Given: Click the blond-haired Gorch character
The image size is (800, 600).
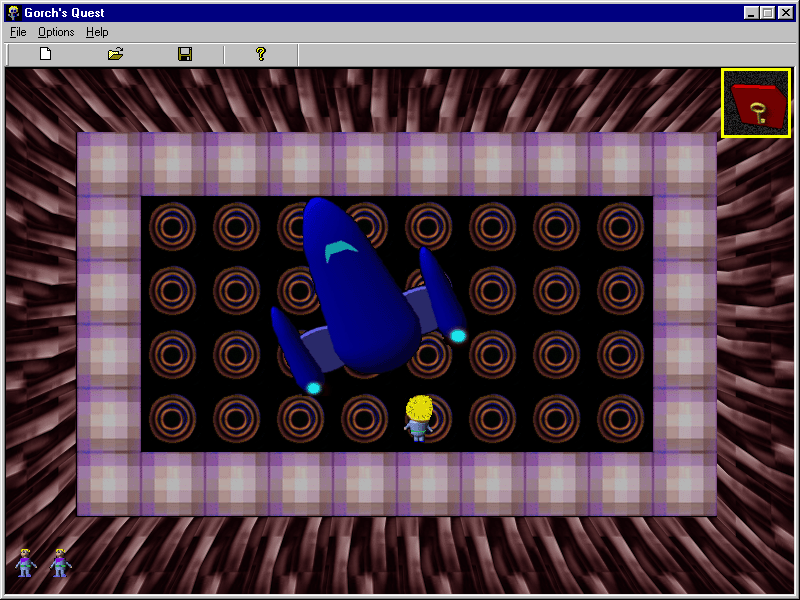Looking at the screenshot, I should coord(418,417).
